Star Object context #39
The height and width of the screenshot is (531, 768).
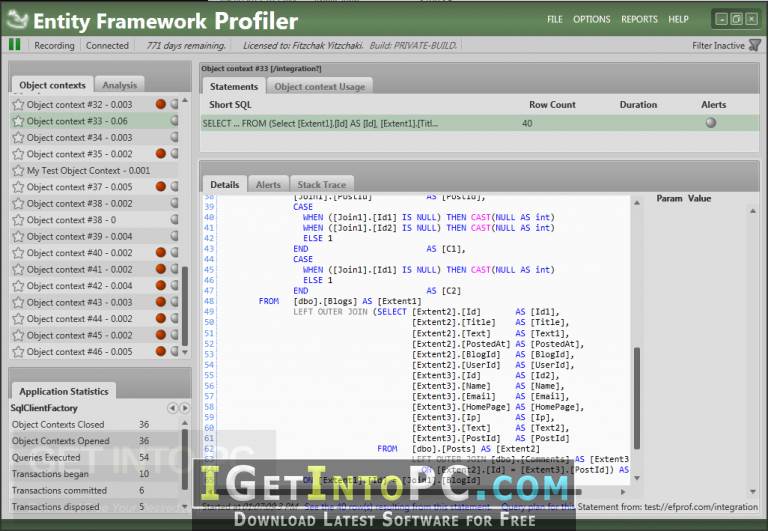coord(19,237)
